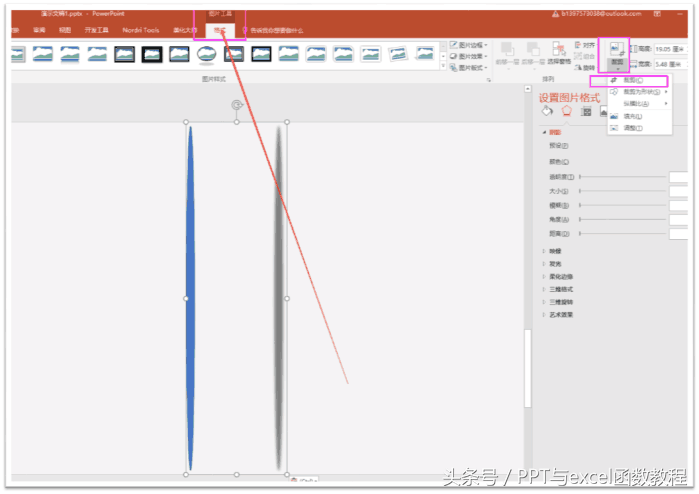Open the 视图 ribbon tab
699x494 pixels.
pyautogui.click(x=65, y=30)
